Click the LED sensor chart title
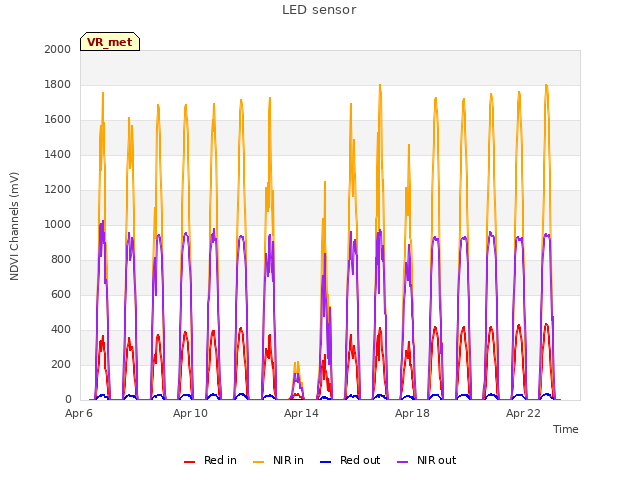 tap(319, 10)
